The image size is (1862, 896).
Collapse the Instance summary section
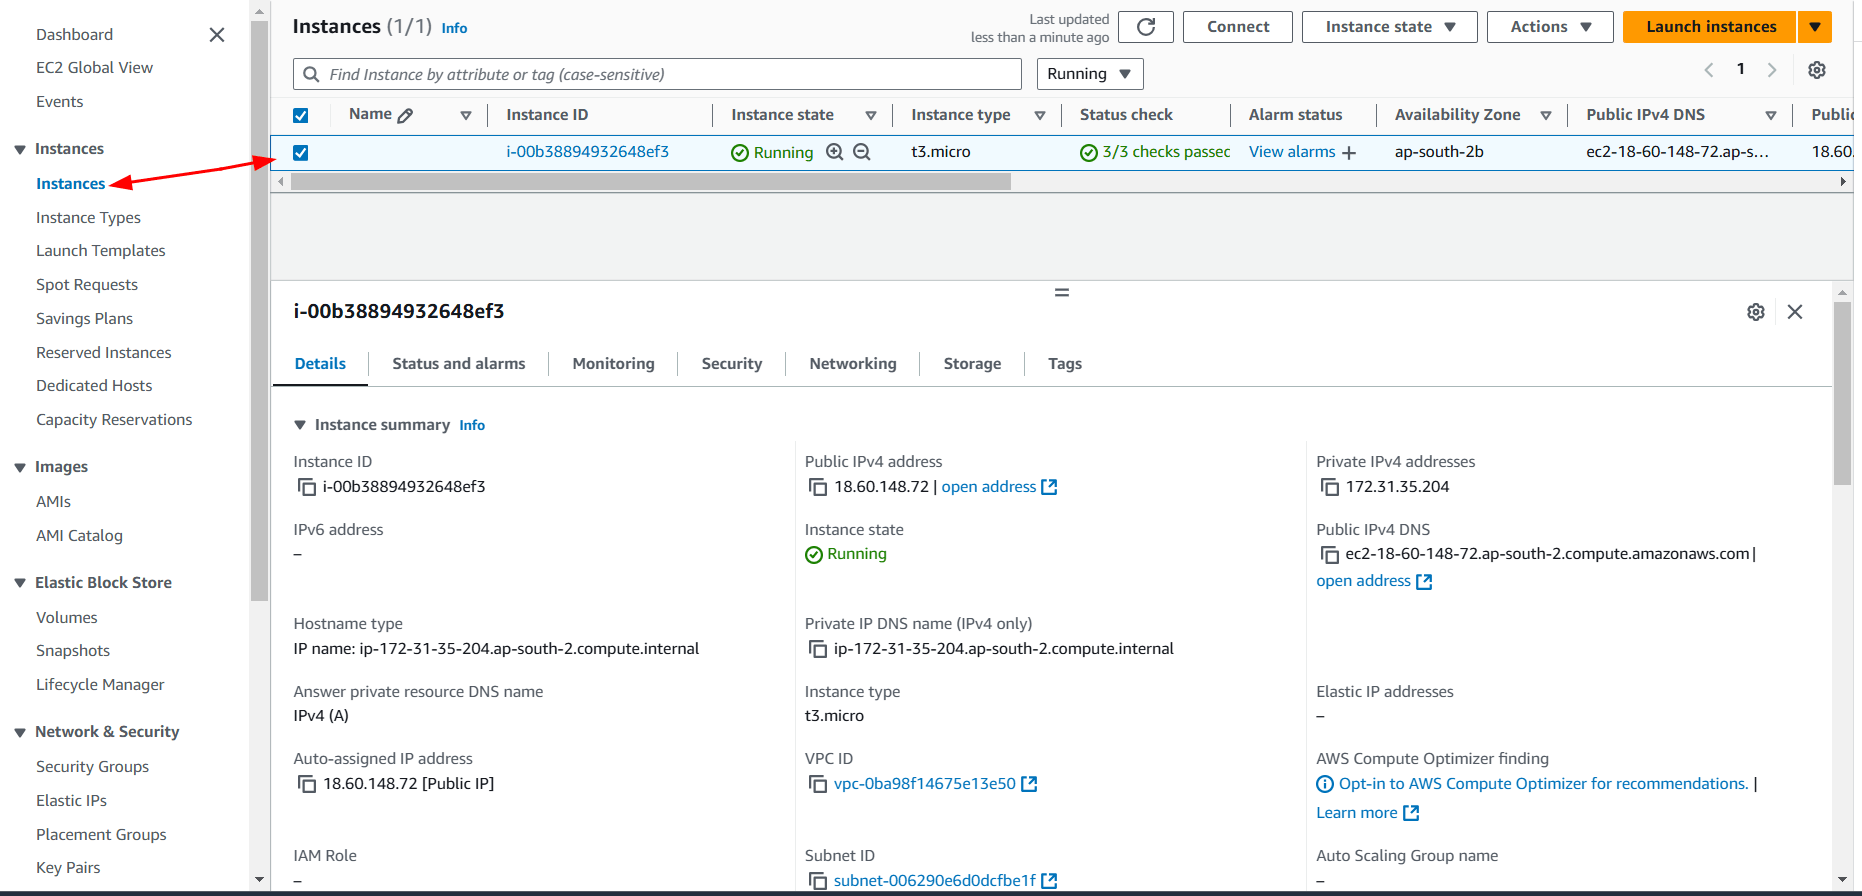[x=300, y=425]
